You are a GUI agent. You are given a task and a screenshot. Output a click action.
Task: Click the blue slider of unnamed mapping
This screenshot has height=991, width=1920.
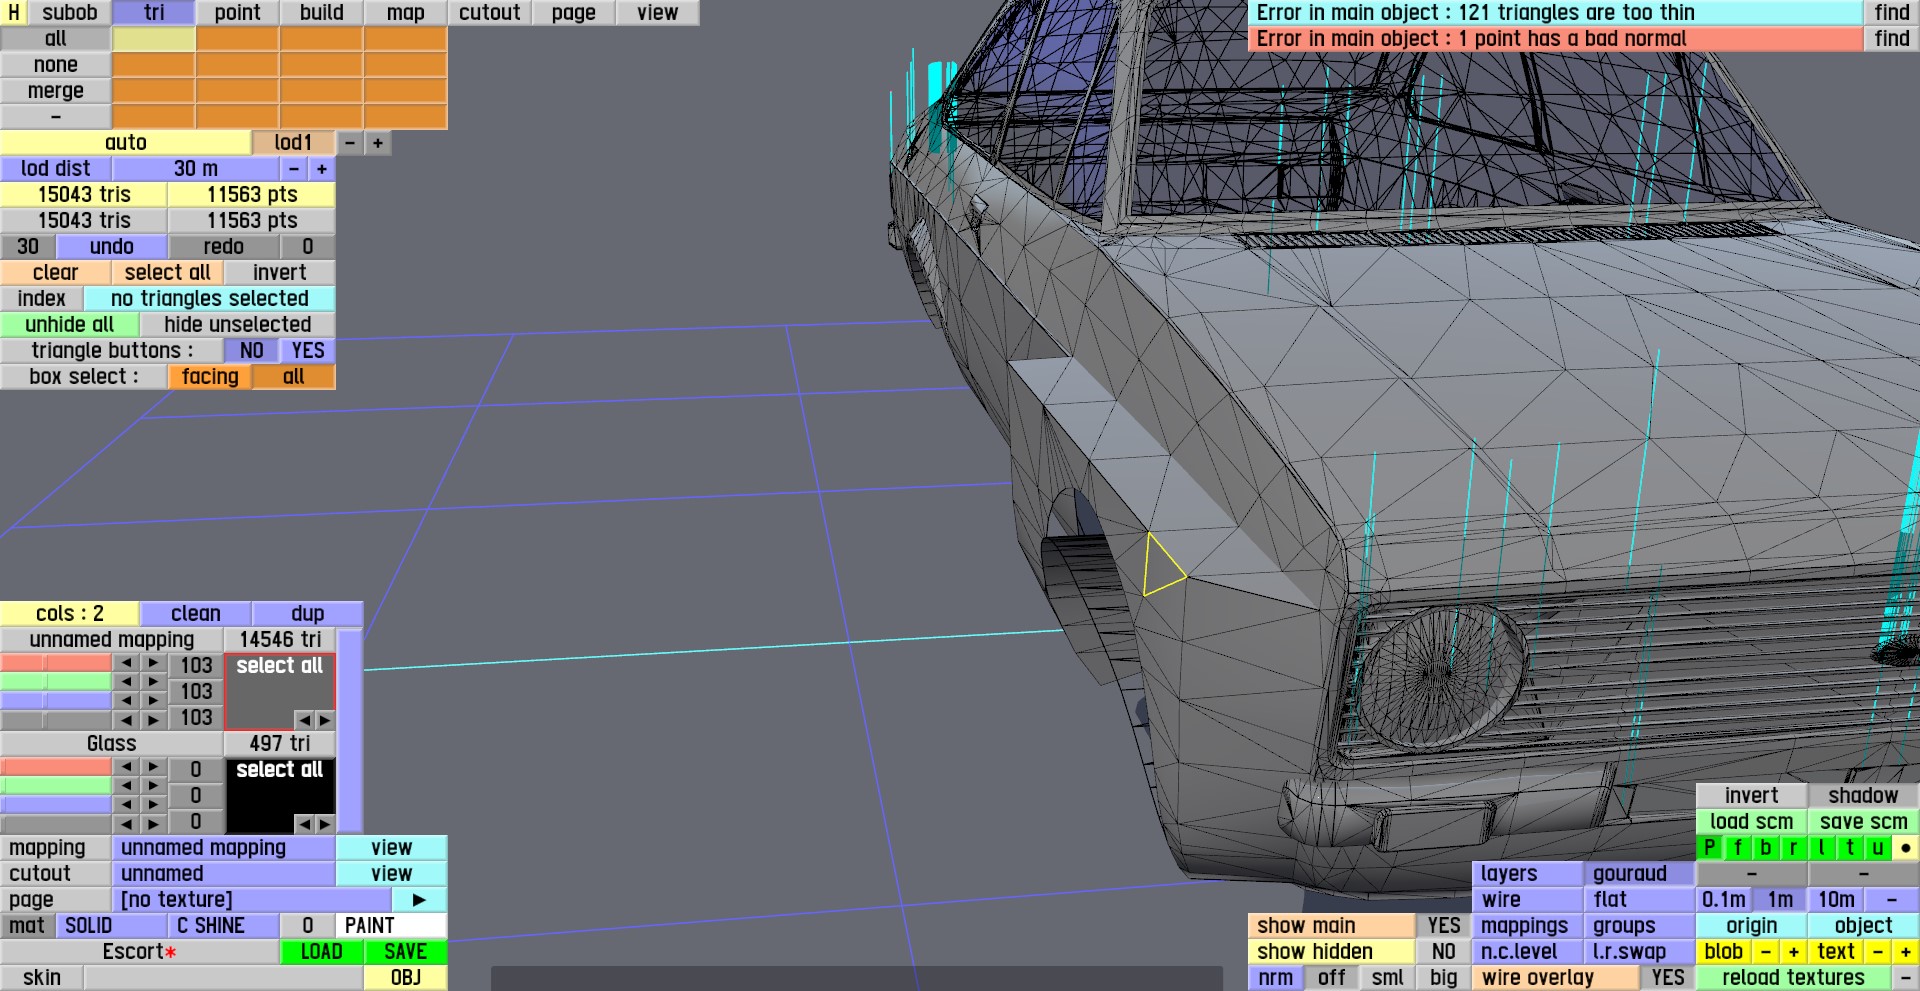[56, 701]
